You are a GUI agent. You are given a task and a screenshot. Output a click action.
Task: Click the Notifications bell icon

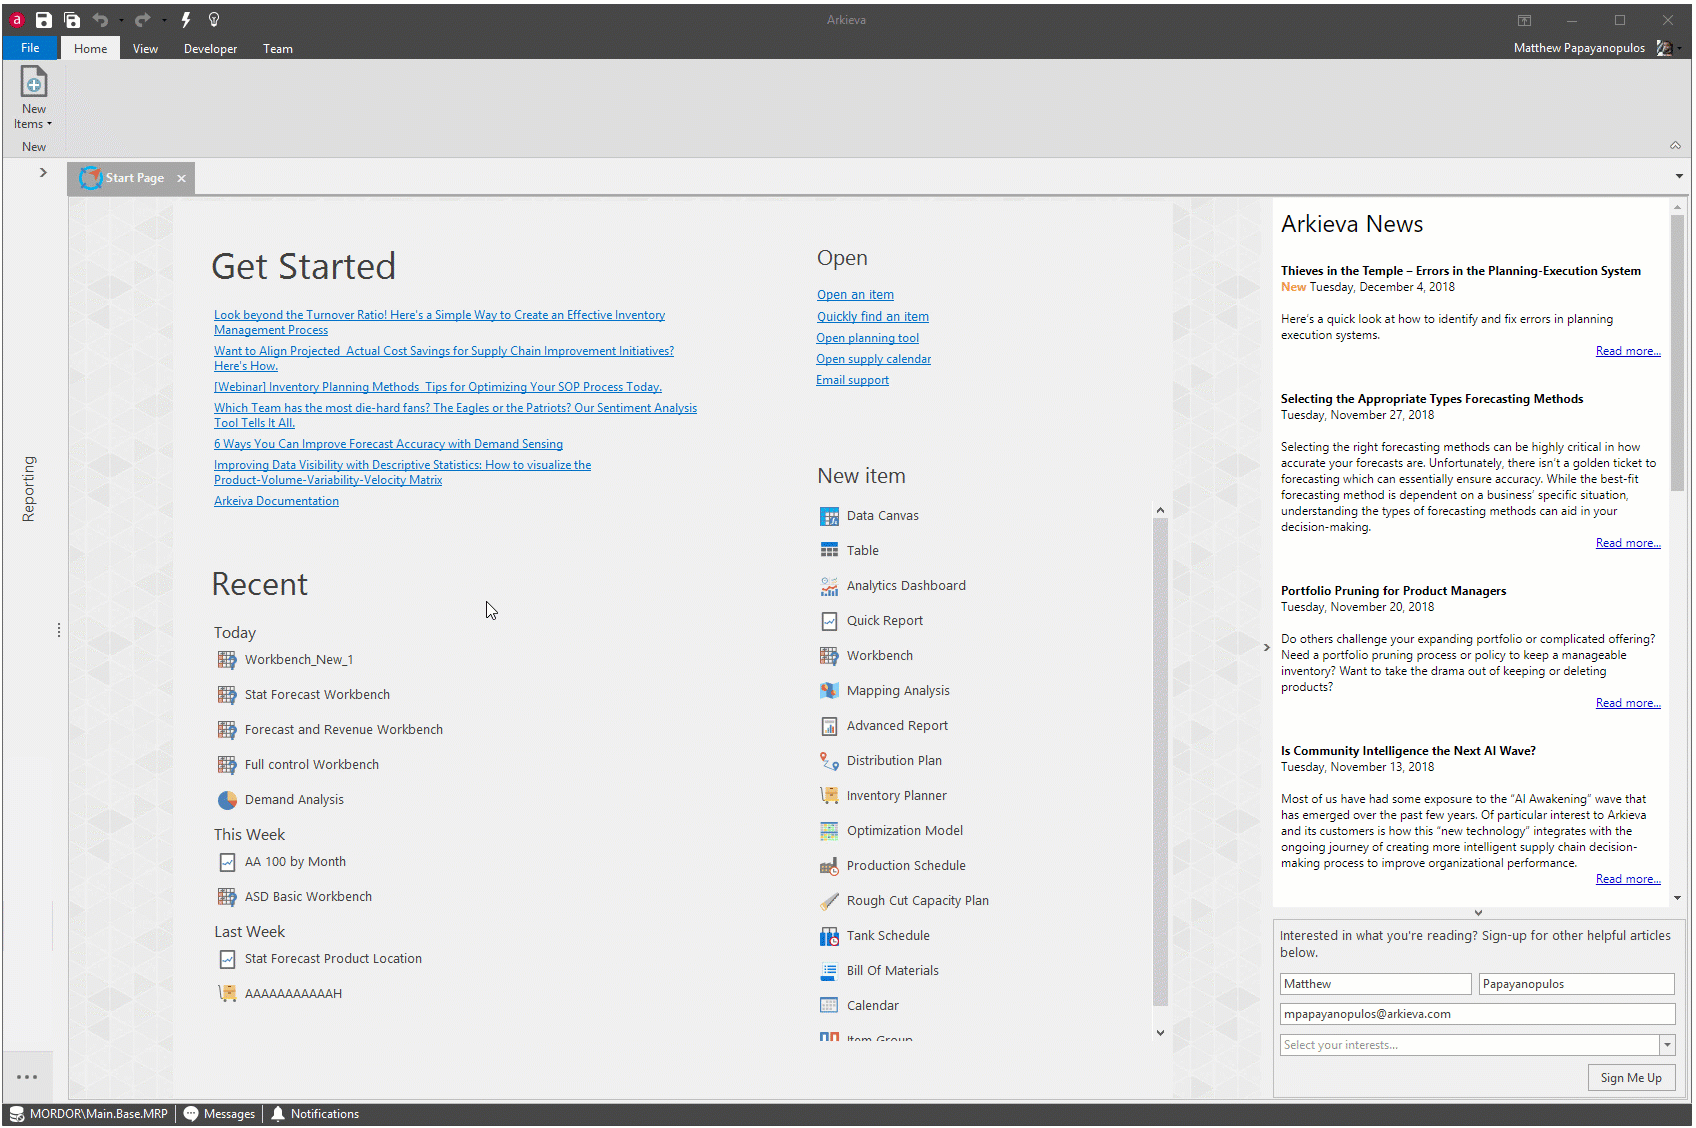click(x=278, y=1114)
